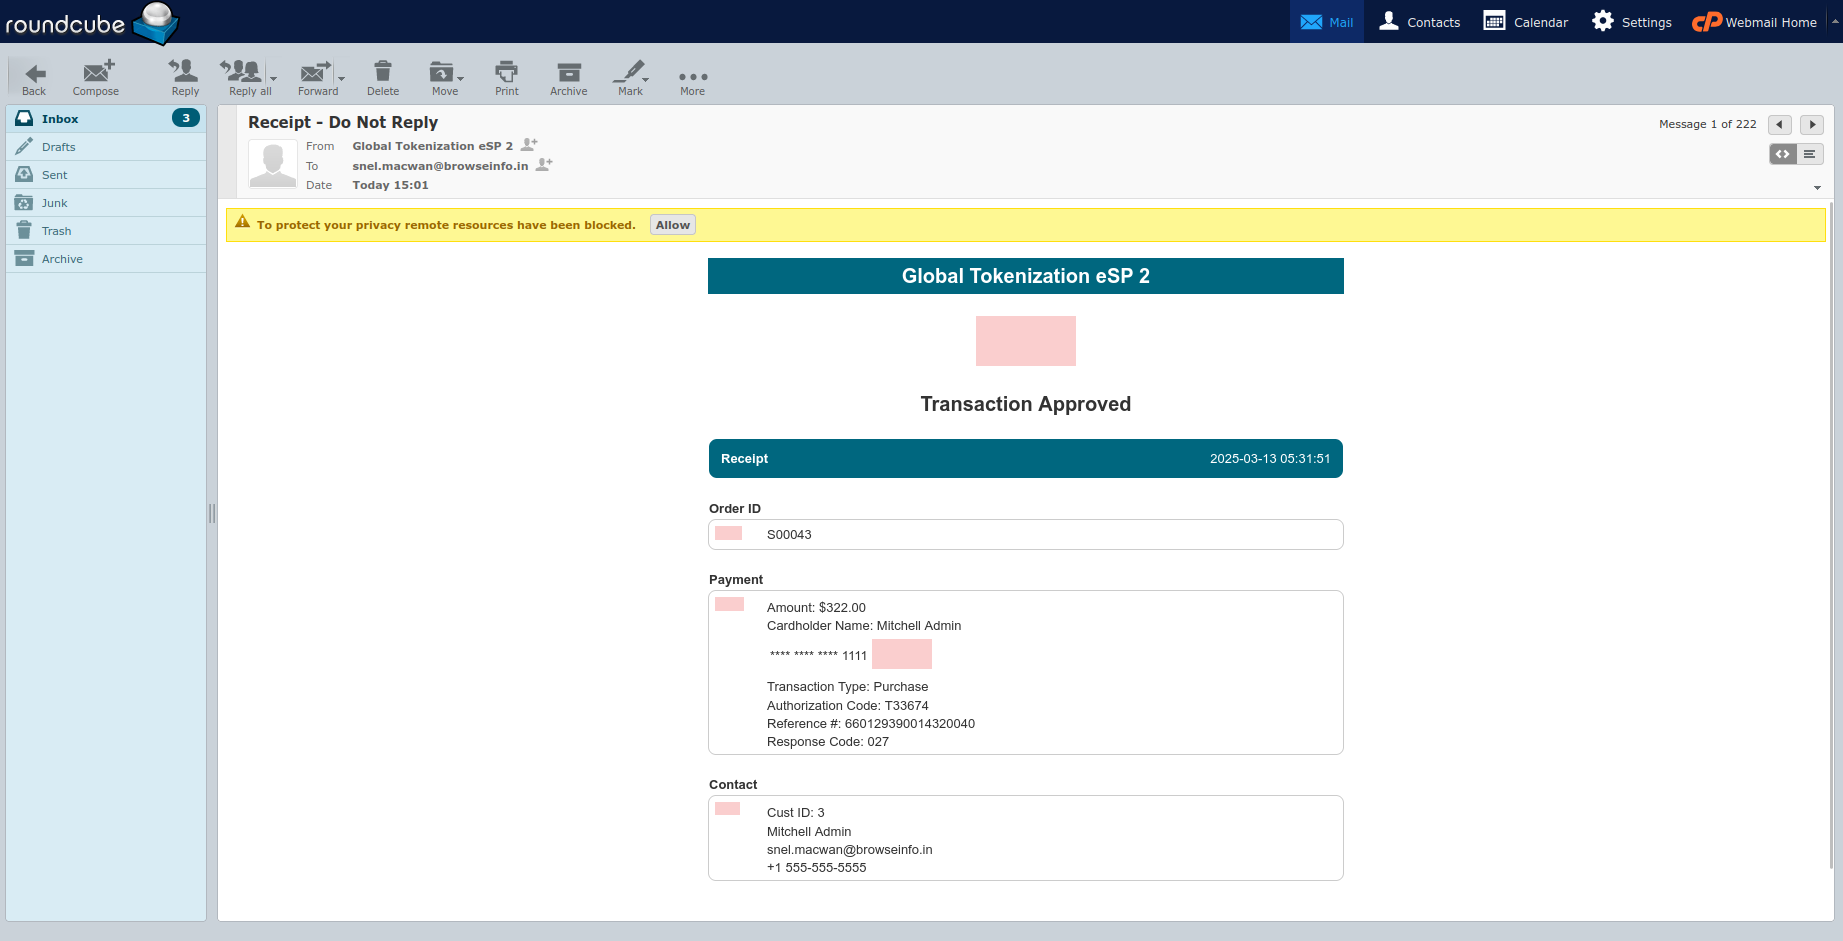Click the sidebar panel splitter handle
1843x941 pixels.
[212, 513]
